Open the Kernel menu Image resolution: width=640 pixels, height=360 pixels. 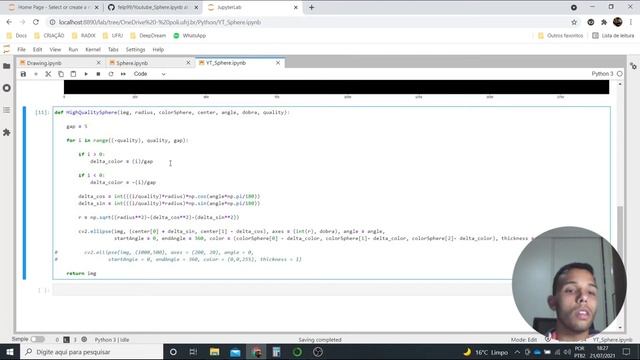click(93, 49)
